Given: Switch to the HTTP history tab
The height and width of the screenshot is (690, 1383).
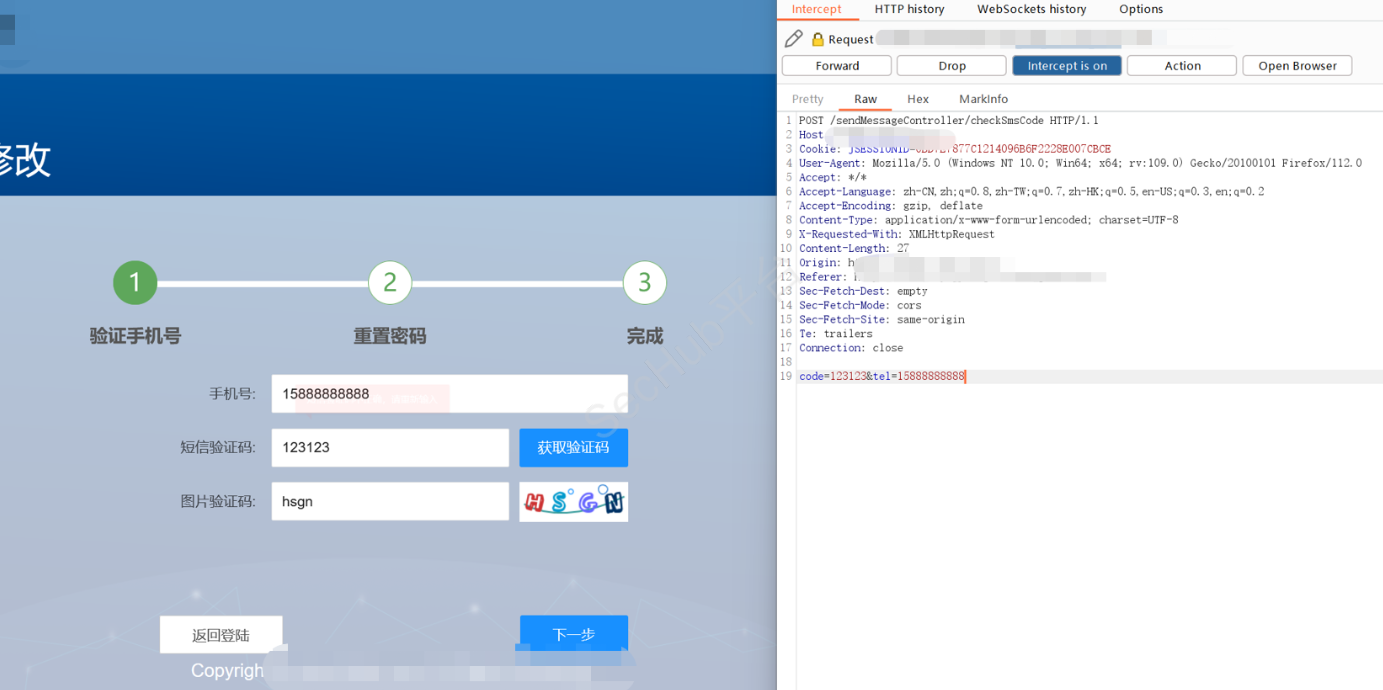Looking at the screenshot, I should (x=909, y=9).
